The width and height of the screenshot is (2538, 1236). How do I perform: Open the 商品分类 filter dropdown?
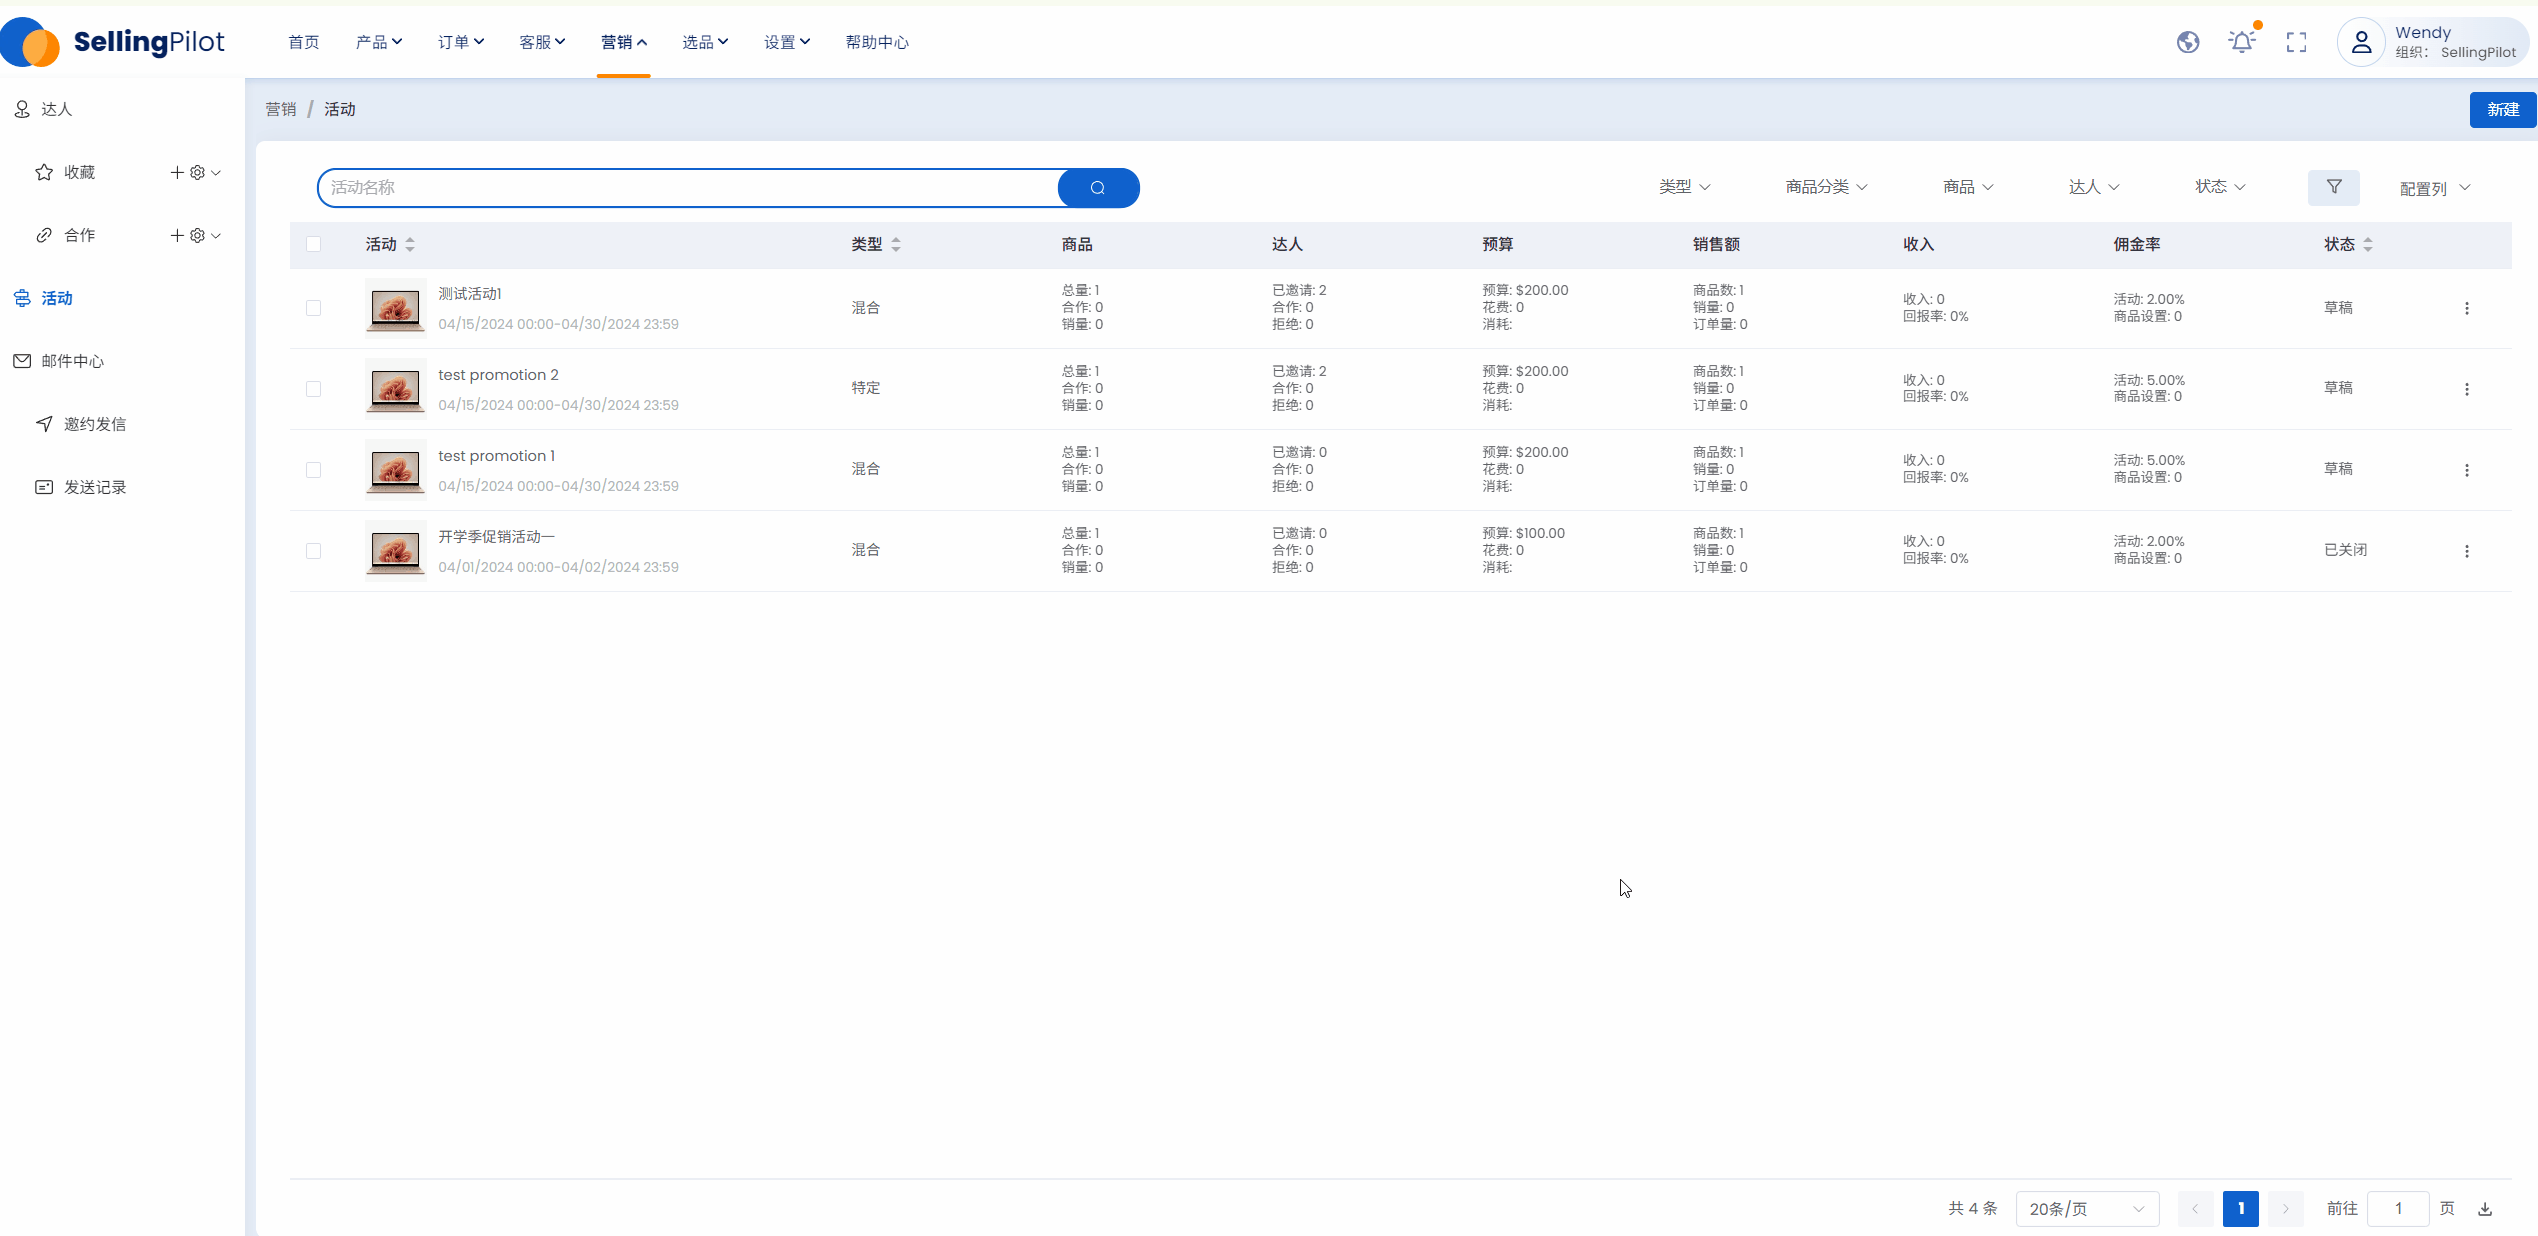(1826, 187)
